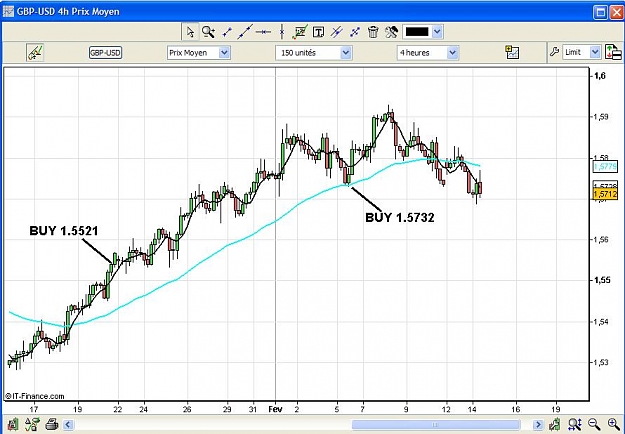Screen dimensions: 625x434
Task: Click the bottom-left chart export icon
Action: tap(12, 424)
